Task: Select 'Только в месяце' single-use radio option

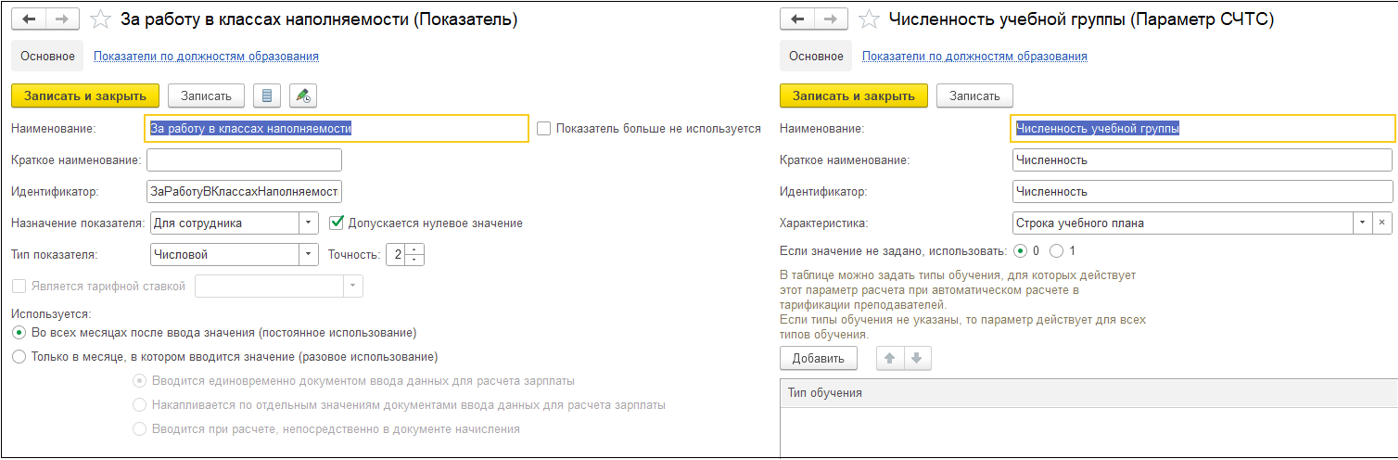Action: (18, 357)
